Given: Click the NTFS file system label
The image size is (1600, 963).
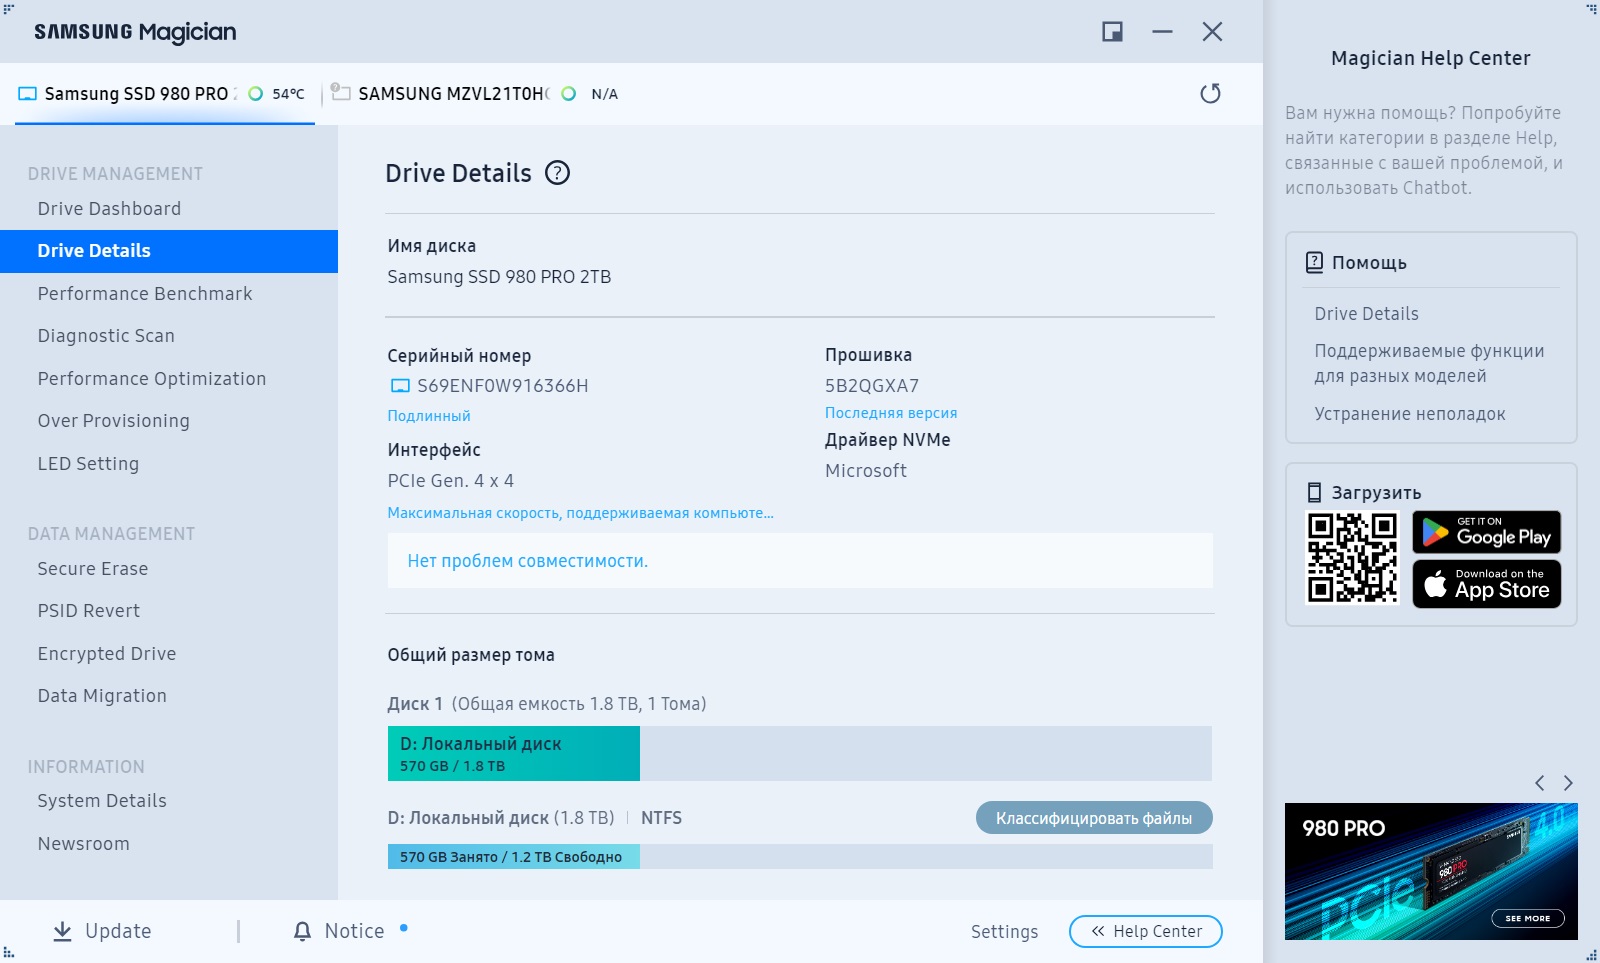Looking at the screenshot, I should point(661,818).
